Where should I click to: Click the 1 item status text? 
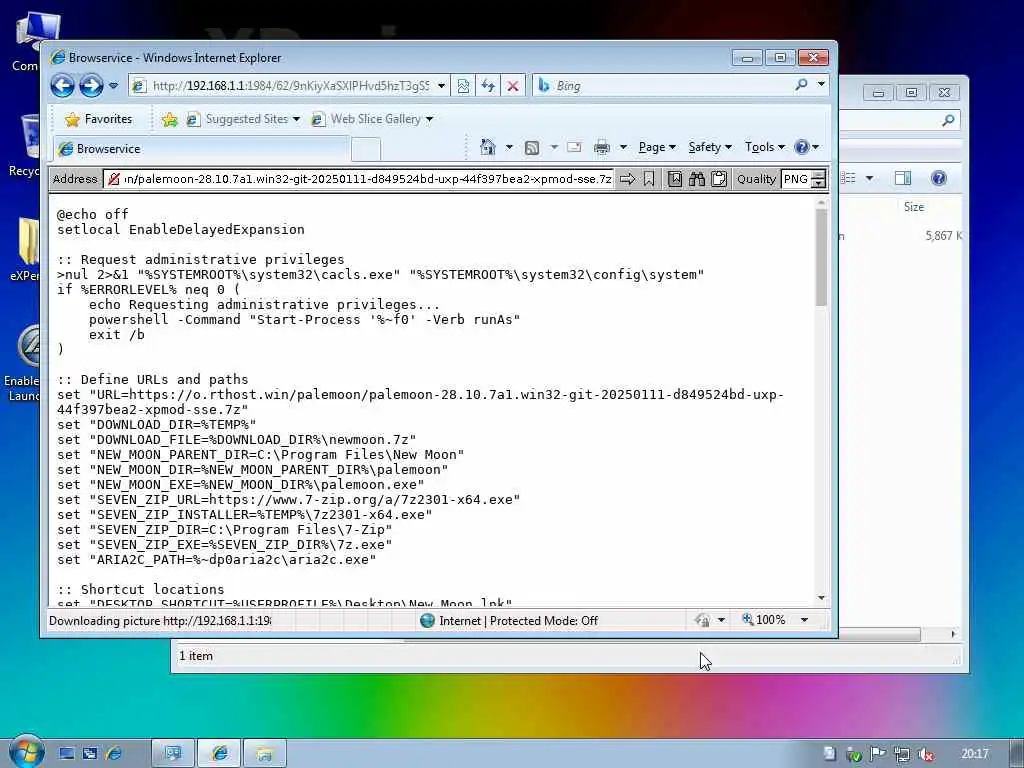tap(196, 656)
